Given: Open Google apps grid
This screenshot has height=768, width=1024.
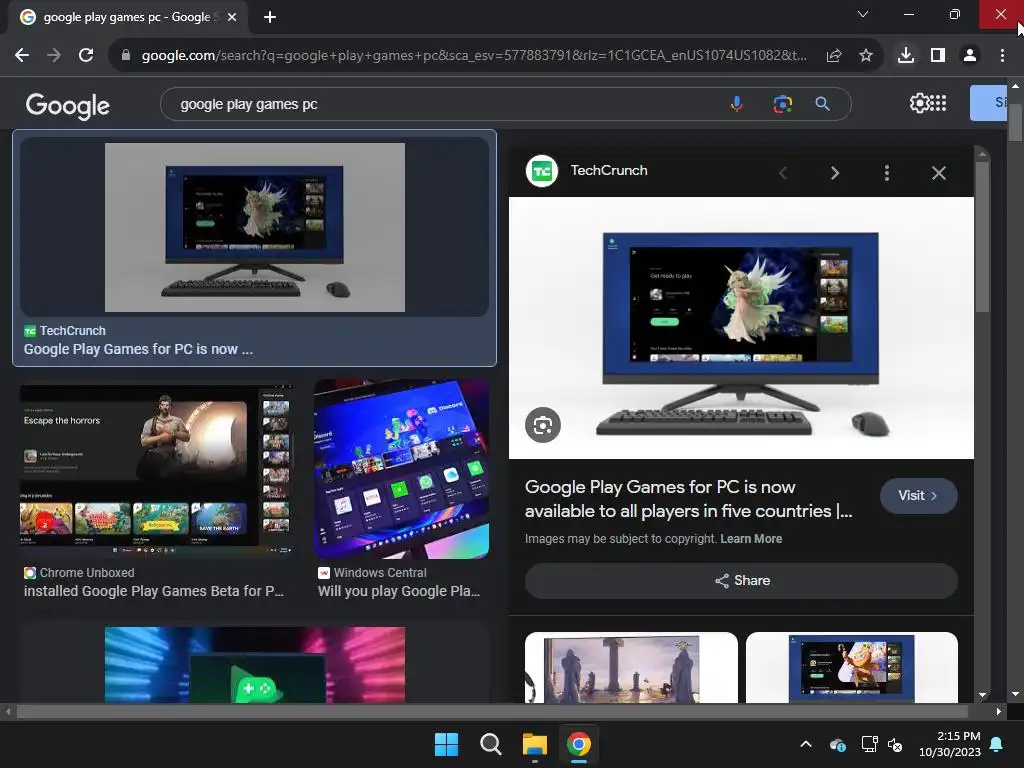Looking at the screenshot, I should point(938,103).
